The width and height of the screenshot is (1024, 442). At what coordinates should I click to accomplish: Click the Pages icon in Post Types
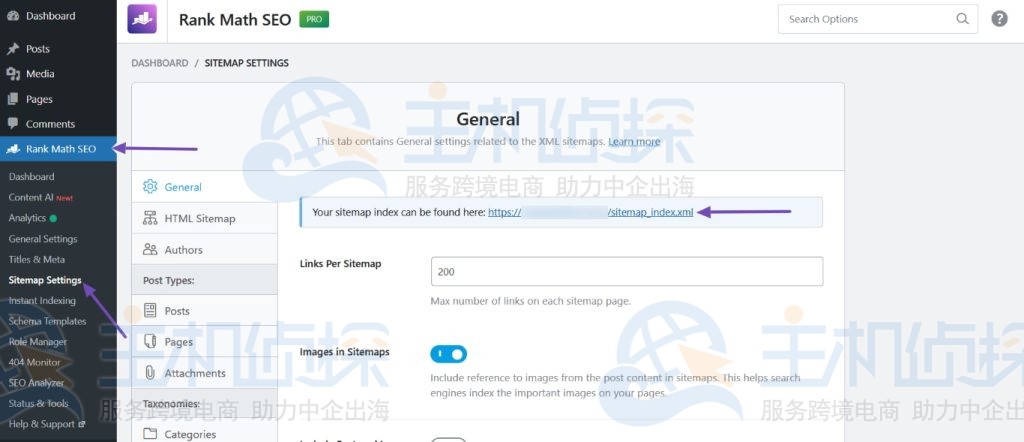[150, 341]
